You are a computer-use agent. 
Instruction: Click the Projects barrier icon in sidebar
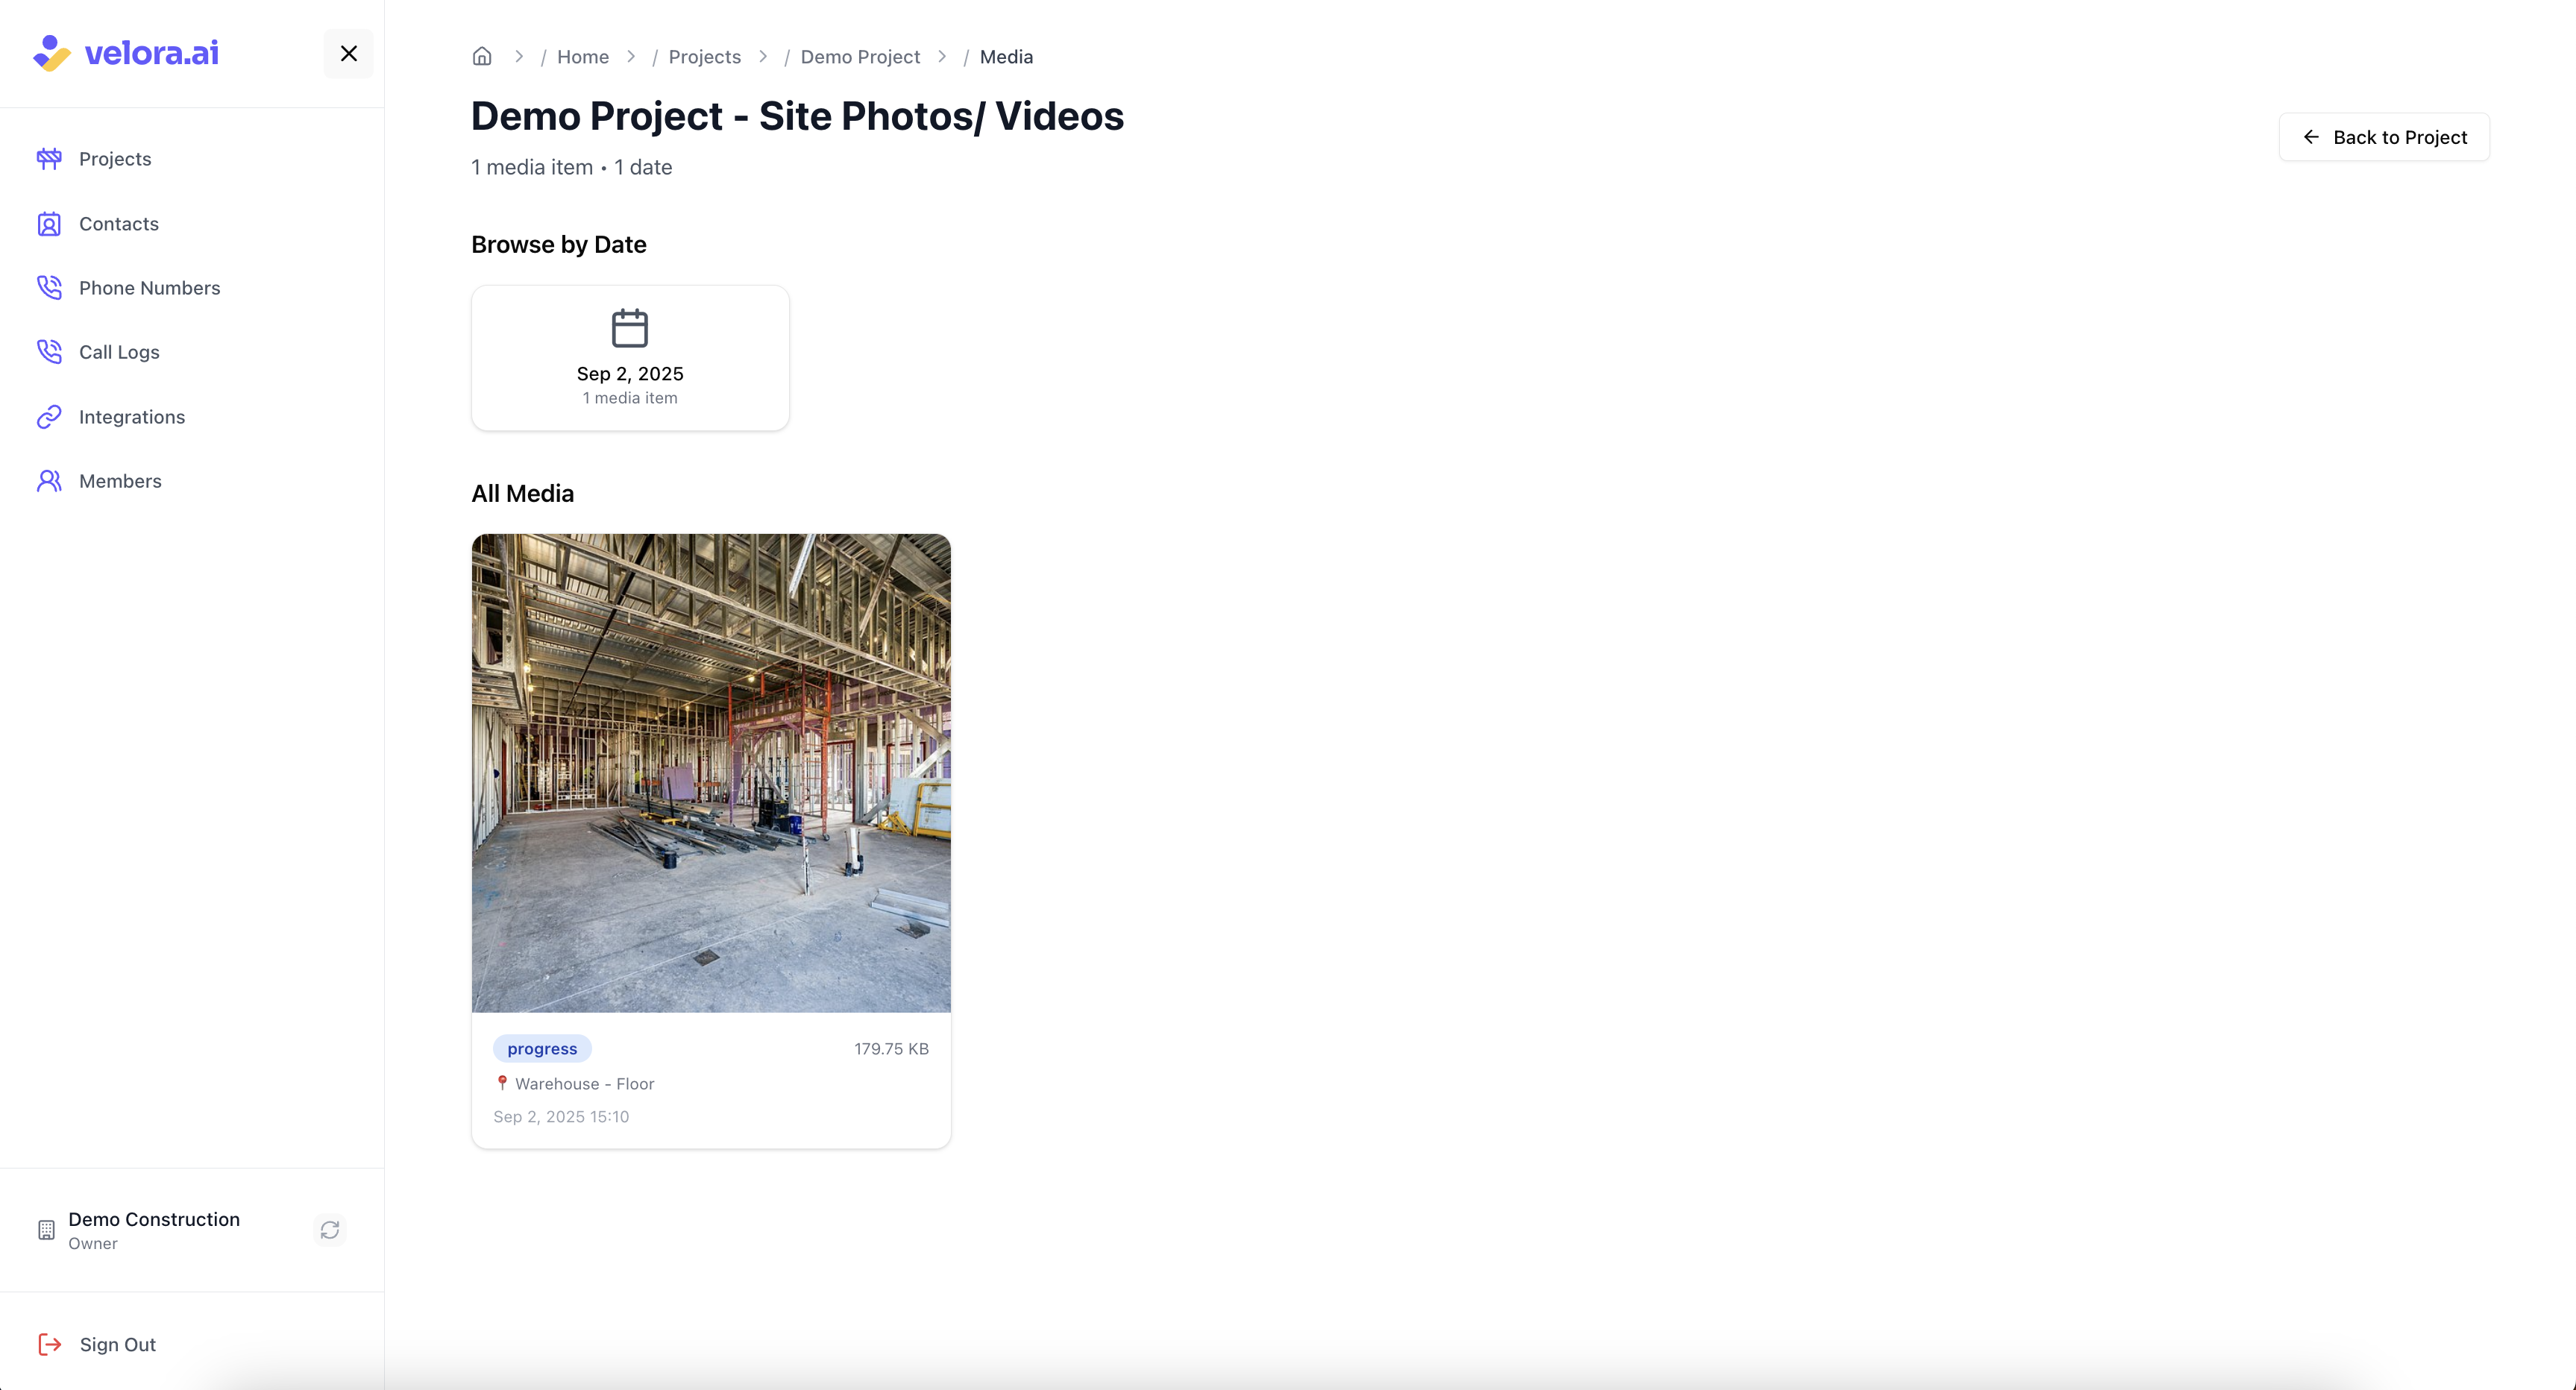[x=49, y=159]
